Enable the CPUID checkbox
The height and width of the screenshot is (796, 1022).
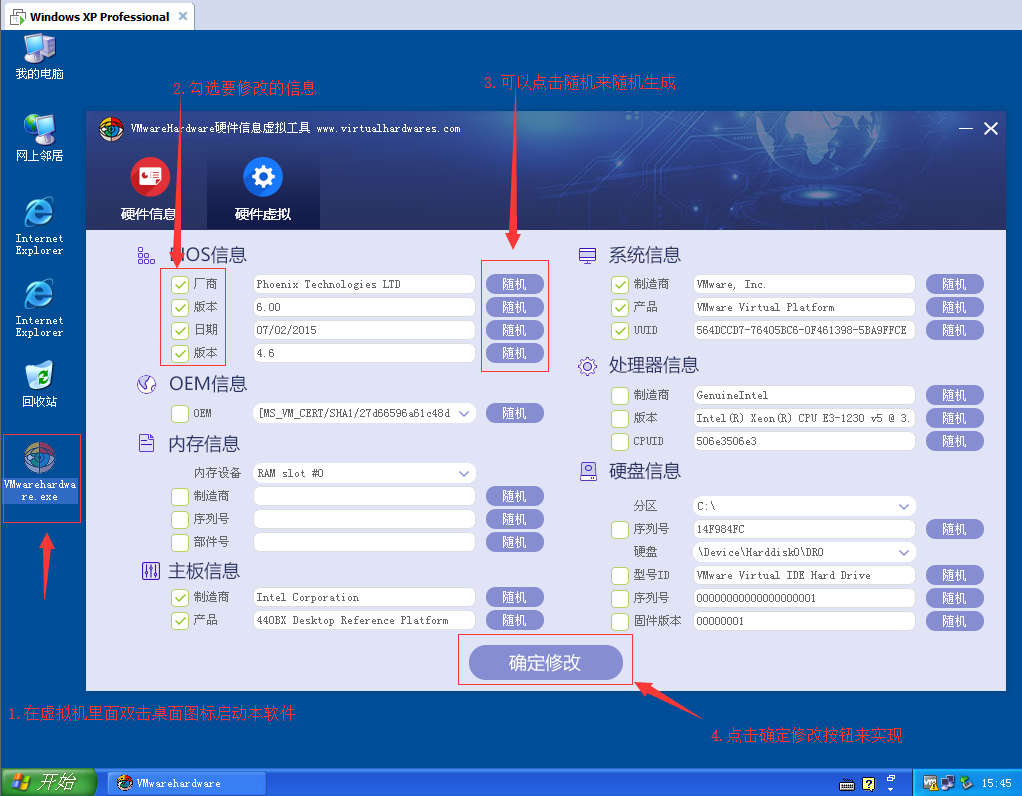click(x=620, y=441)
